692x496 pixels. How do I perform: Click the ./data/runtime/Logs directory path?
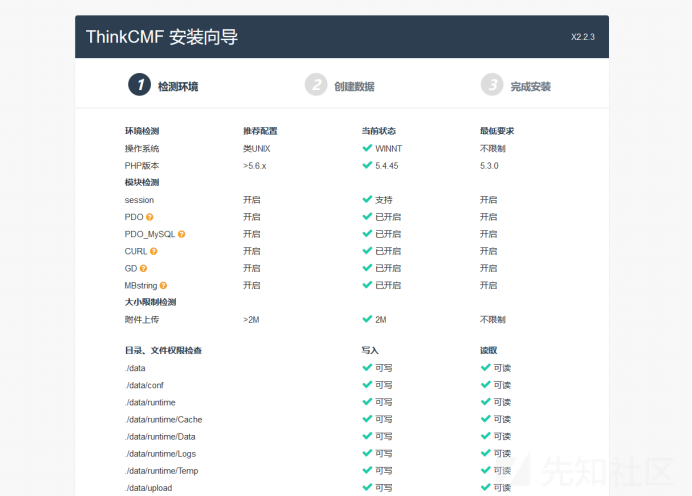pos(161,454)
